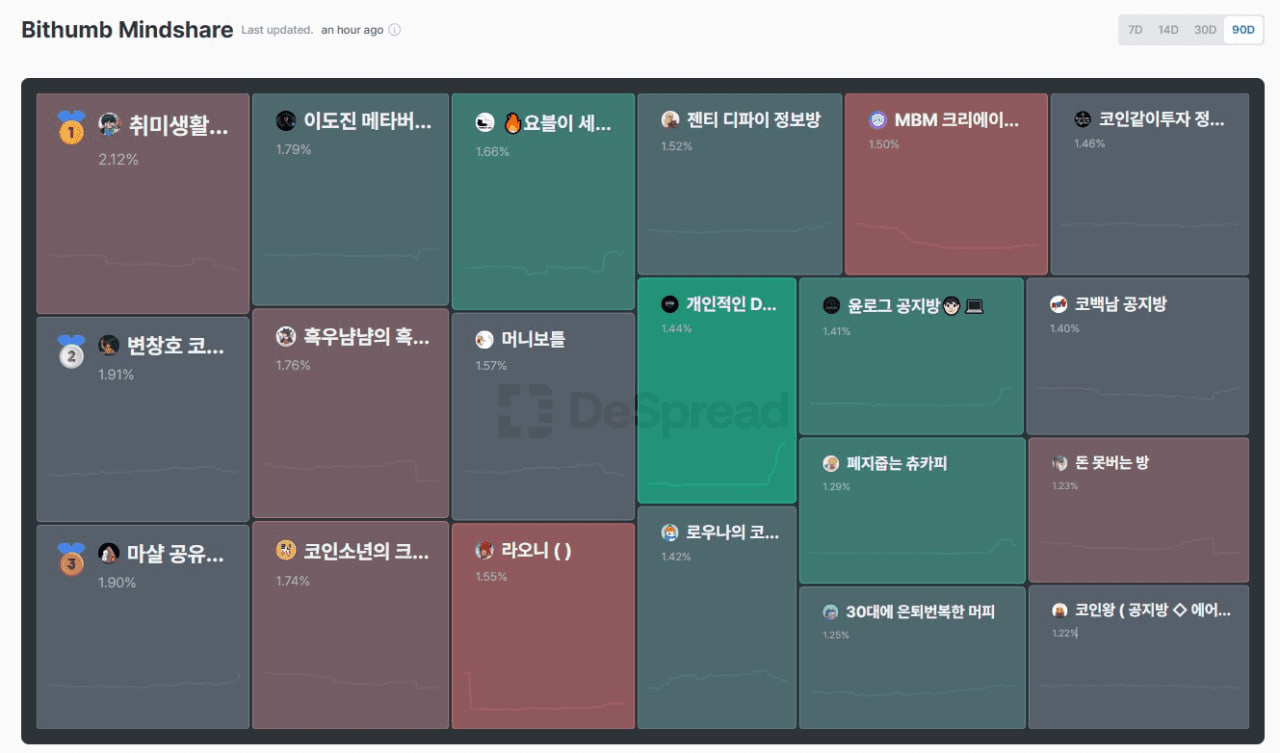
Task: Click the MBM 크리에이 channel name
Action: pyautogui.click(x=957, y=120)
